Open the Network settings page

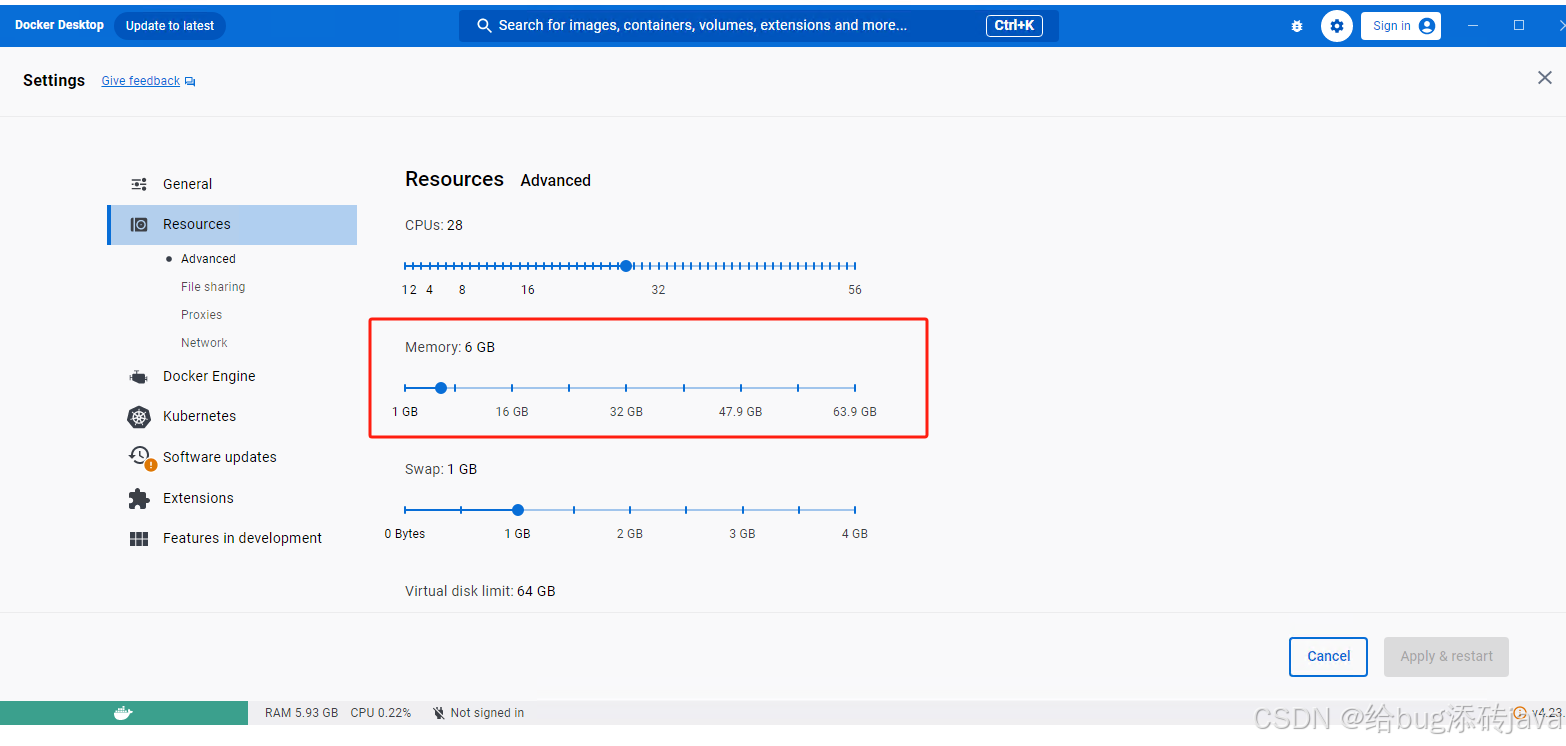pyautogui.click(x=204, y=342)
